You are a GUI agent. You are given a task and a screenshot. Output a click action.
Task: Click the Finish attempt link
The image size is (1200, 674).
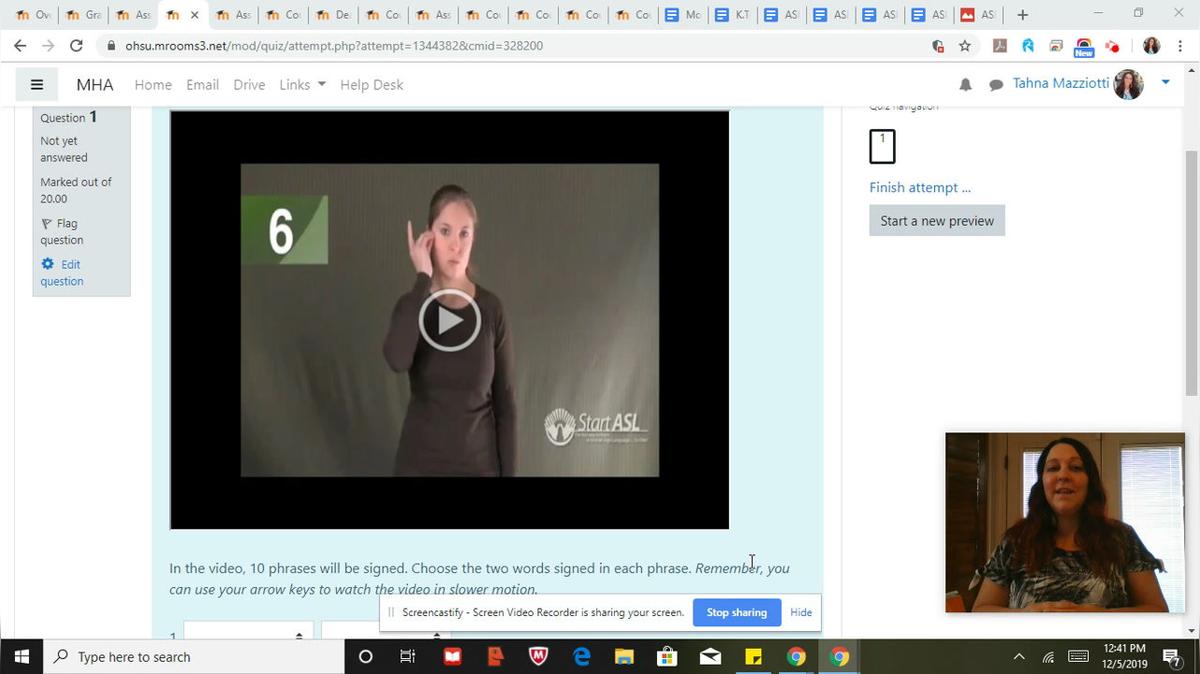920,187
